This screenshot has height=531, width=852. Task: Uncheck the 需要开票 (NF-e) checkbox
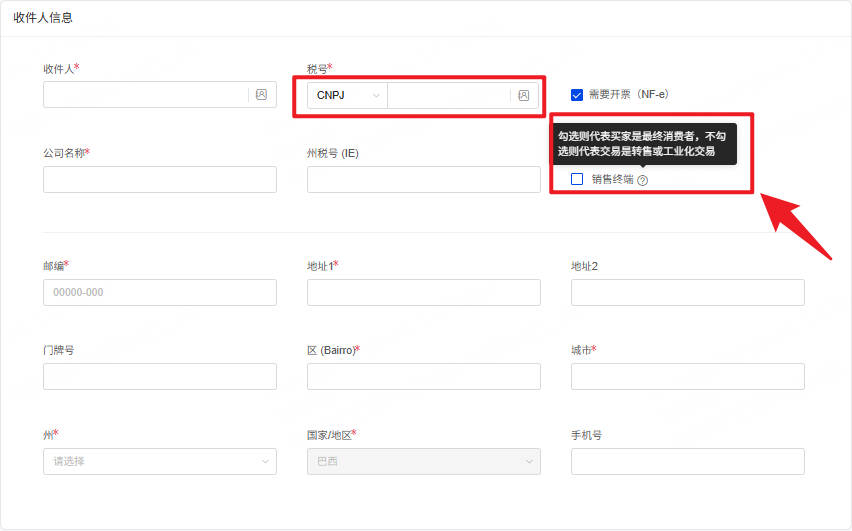click(577, 95)
